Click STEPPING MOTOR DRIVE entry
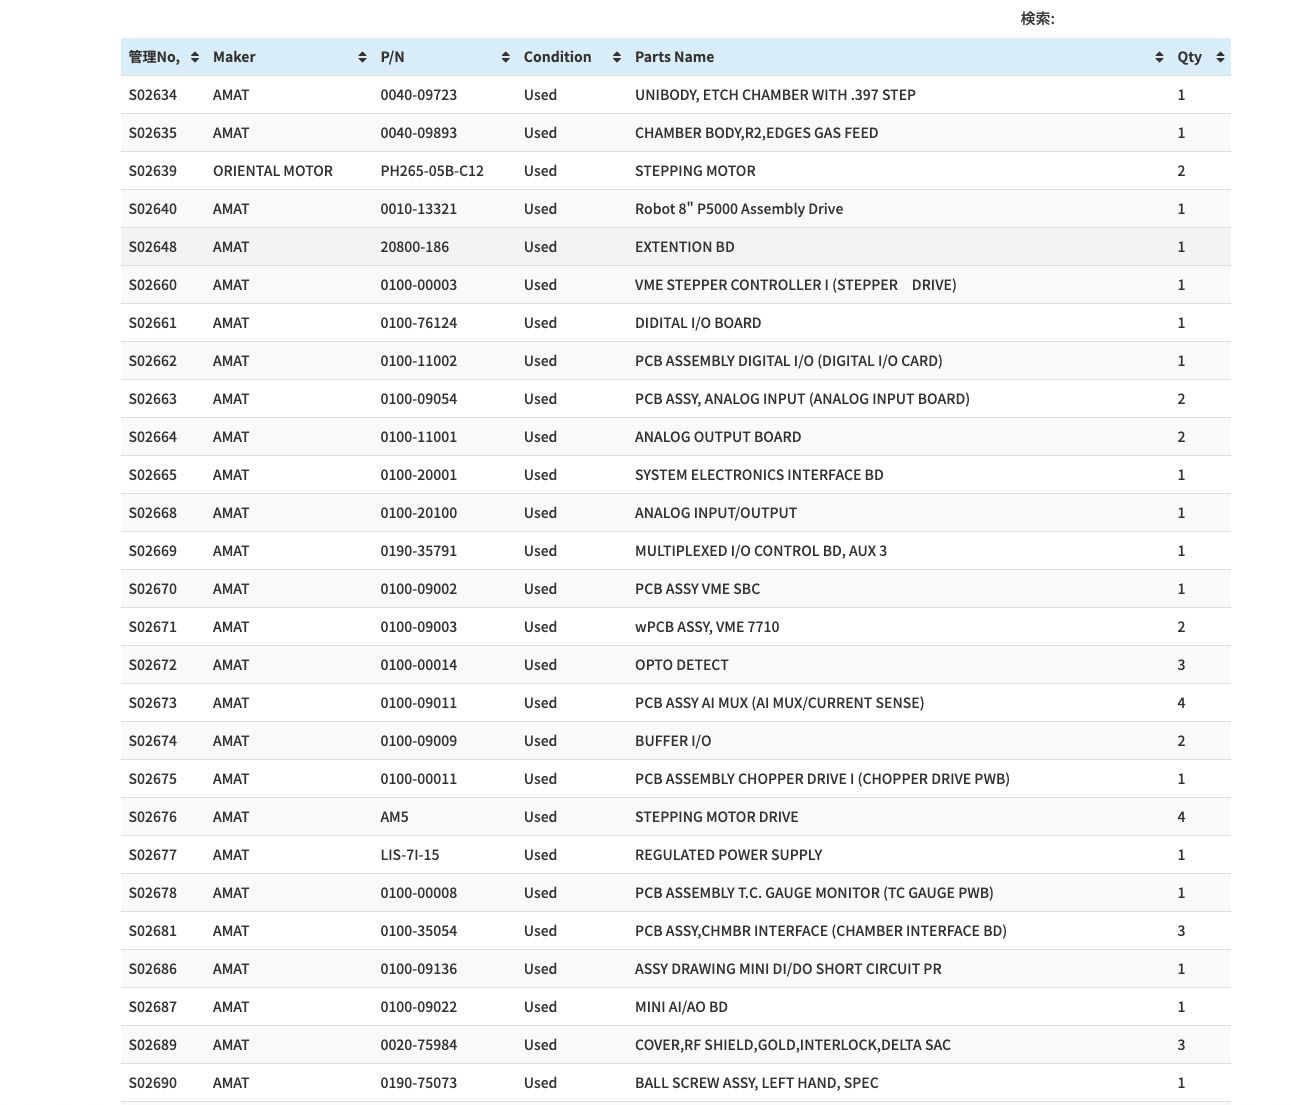Viewport: 1291px width, 1105px height. [717, 817]
